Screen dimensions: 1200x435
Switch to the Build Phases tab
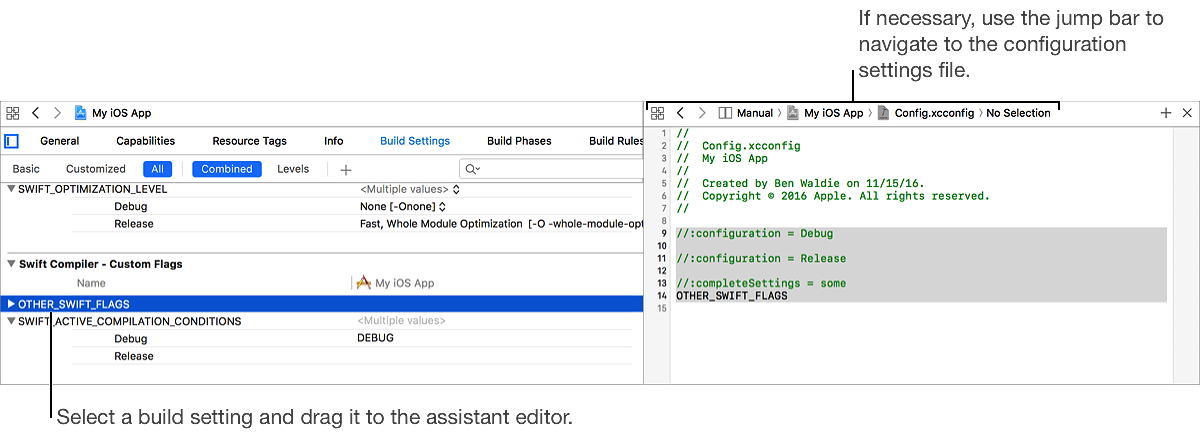[519, 141]
